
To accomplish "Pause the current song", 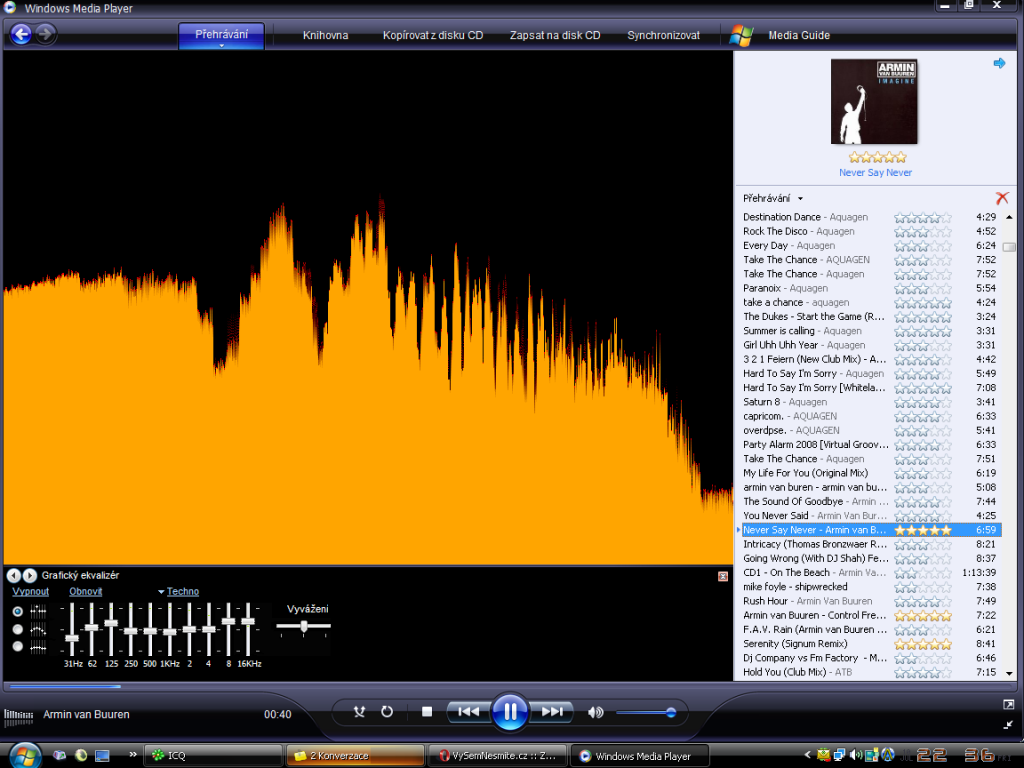I will pos(510,712).
